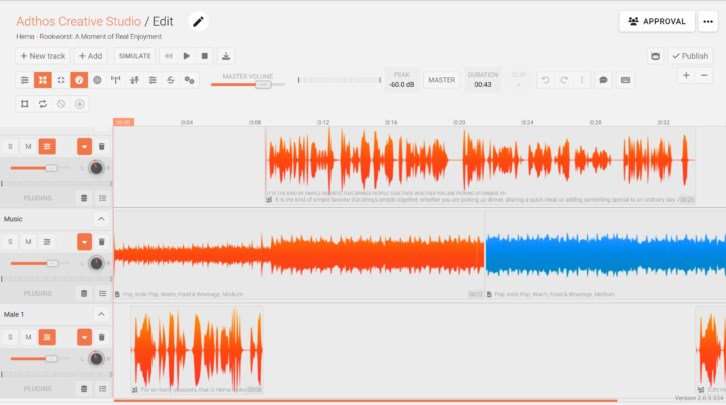Collapse the Male 1 track chevron
This screenshot has width=726, height=405.
pos(101,314)
